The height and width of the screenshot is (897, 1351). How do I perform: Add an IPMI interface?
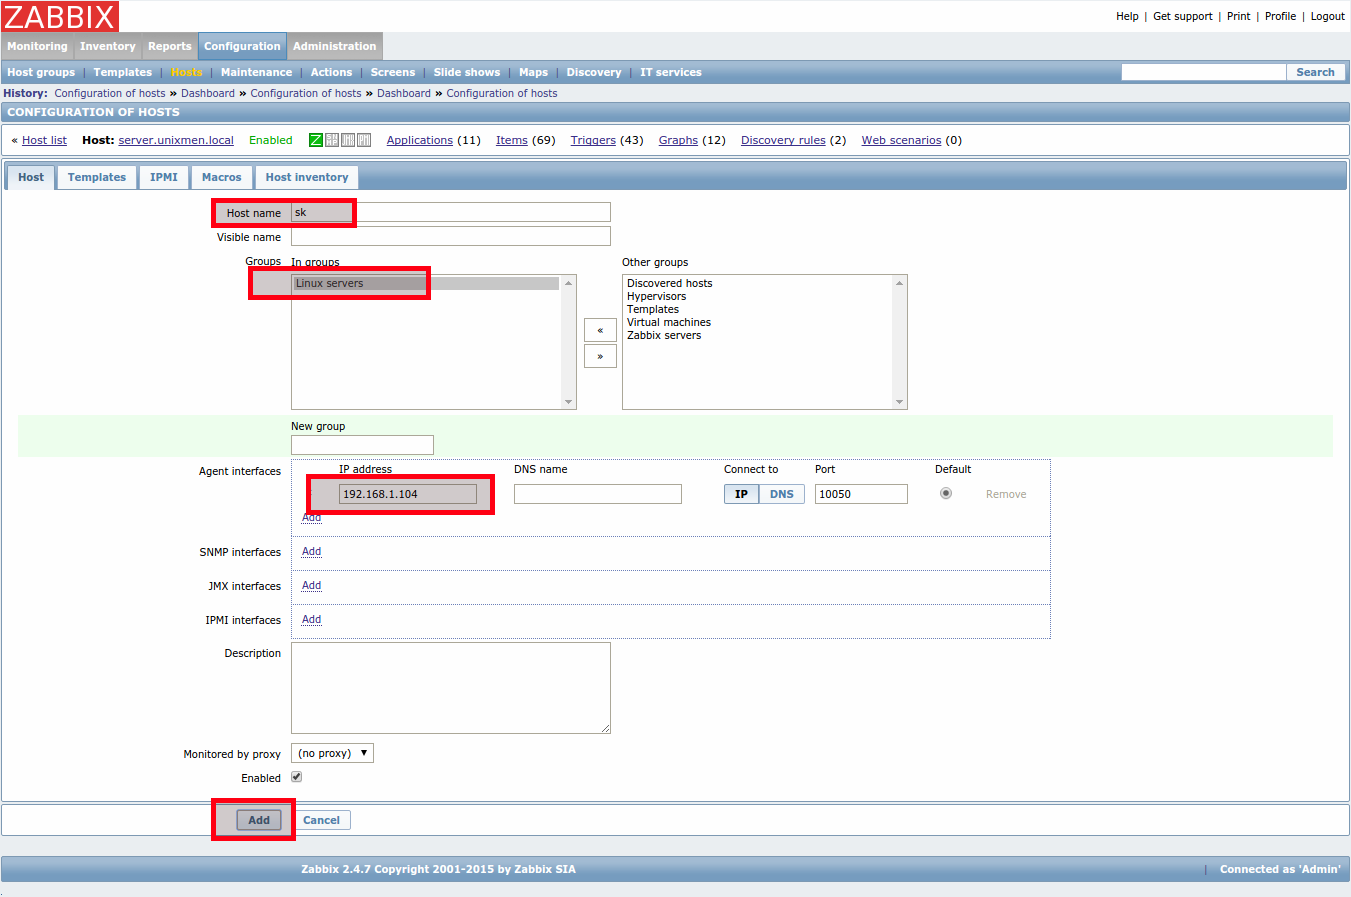[312, 620]
